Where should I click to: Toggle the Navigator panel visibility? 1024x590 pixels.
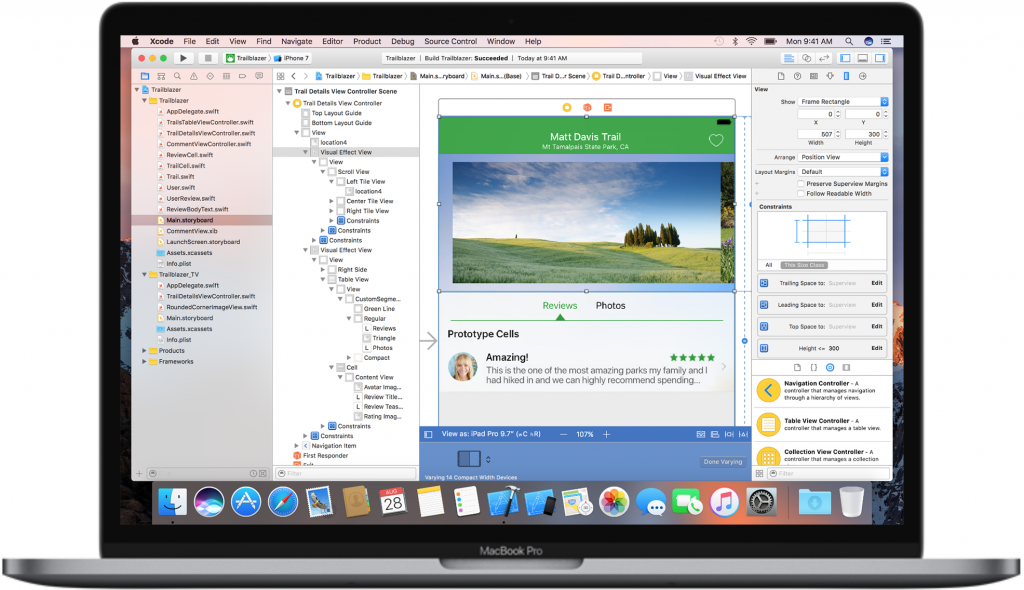(845, 58)
